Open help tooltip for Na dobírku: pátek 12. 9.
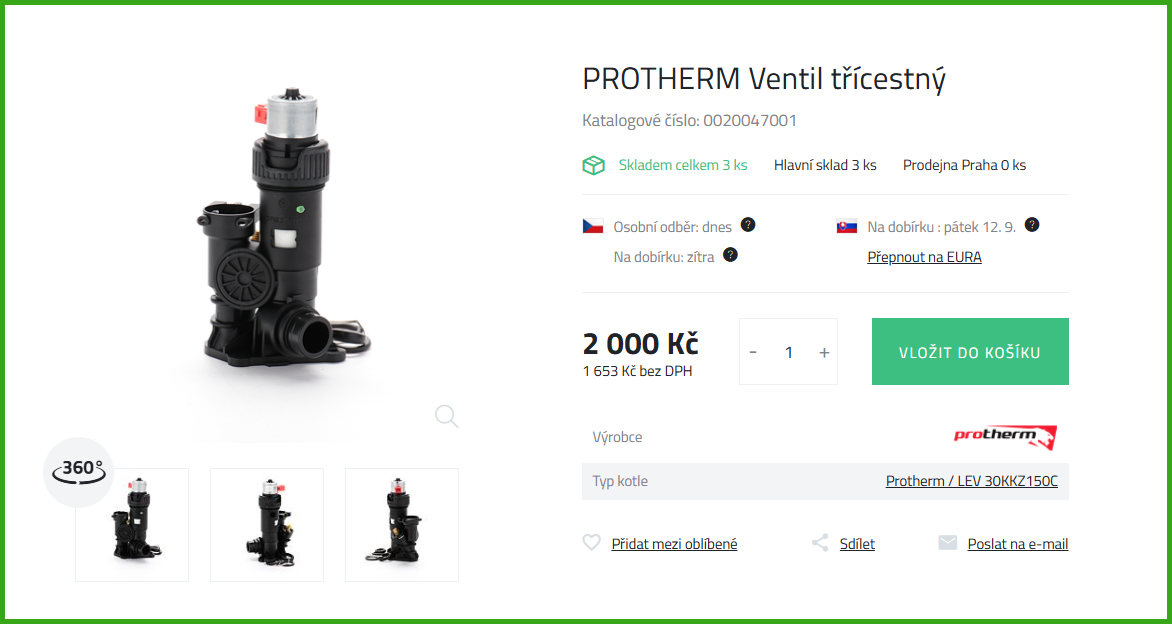The width and height of the screenshot is (1172, 624). tap(1032, 224)
